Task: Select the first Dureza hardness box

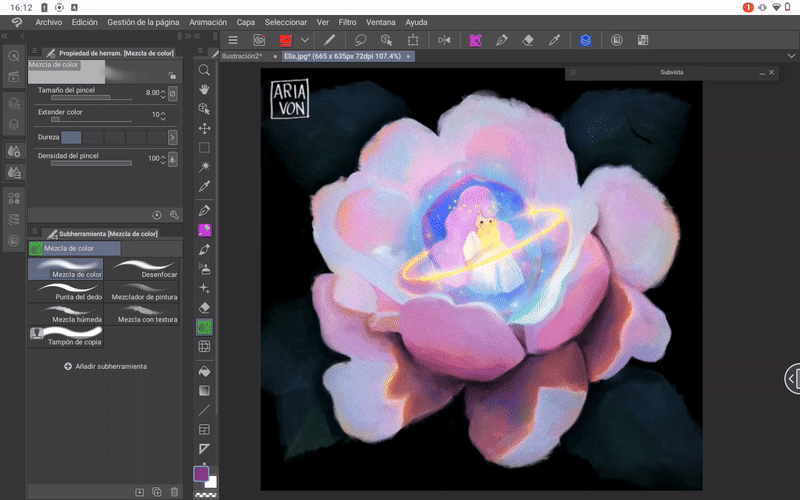Action: (71, 137)
